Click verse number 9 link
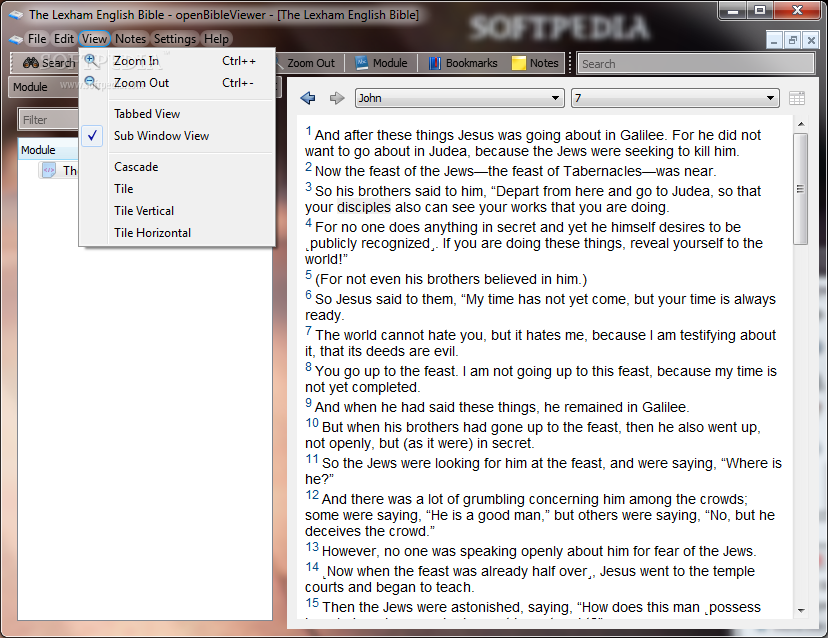Screen dimensions: 828x638 point(308,403)
